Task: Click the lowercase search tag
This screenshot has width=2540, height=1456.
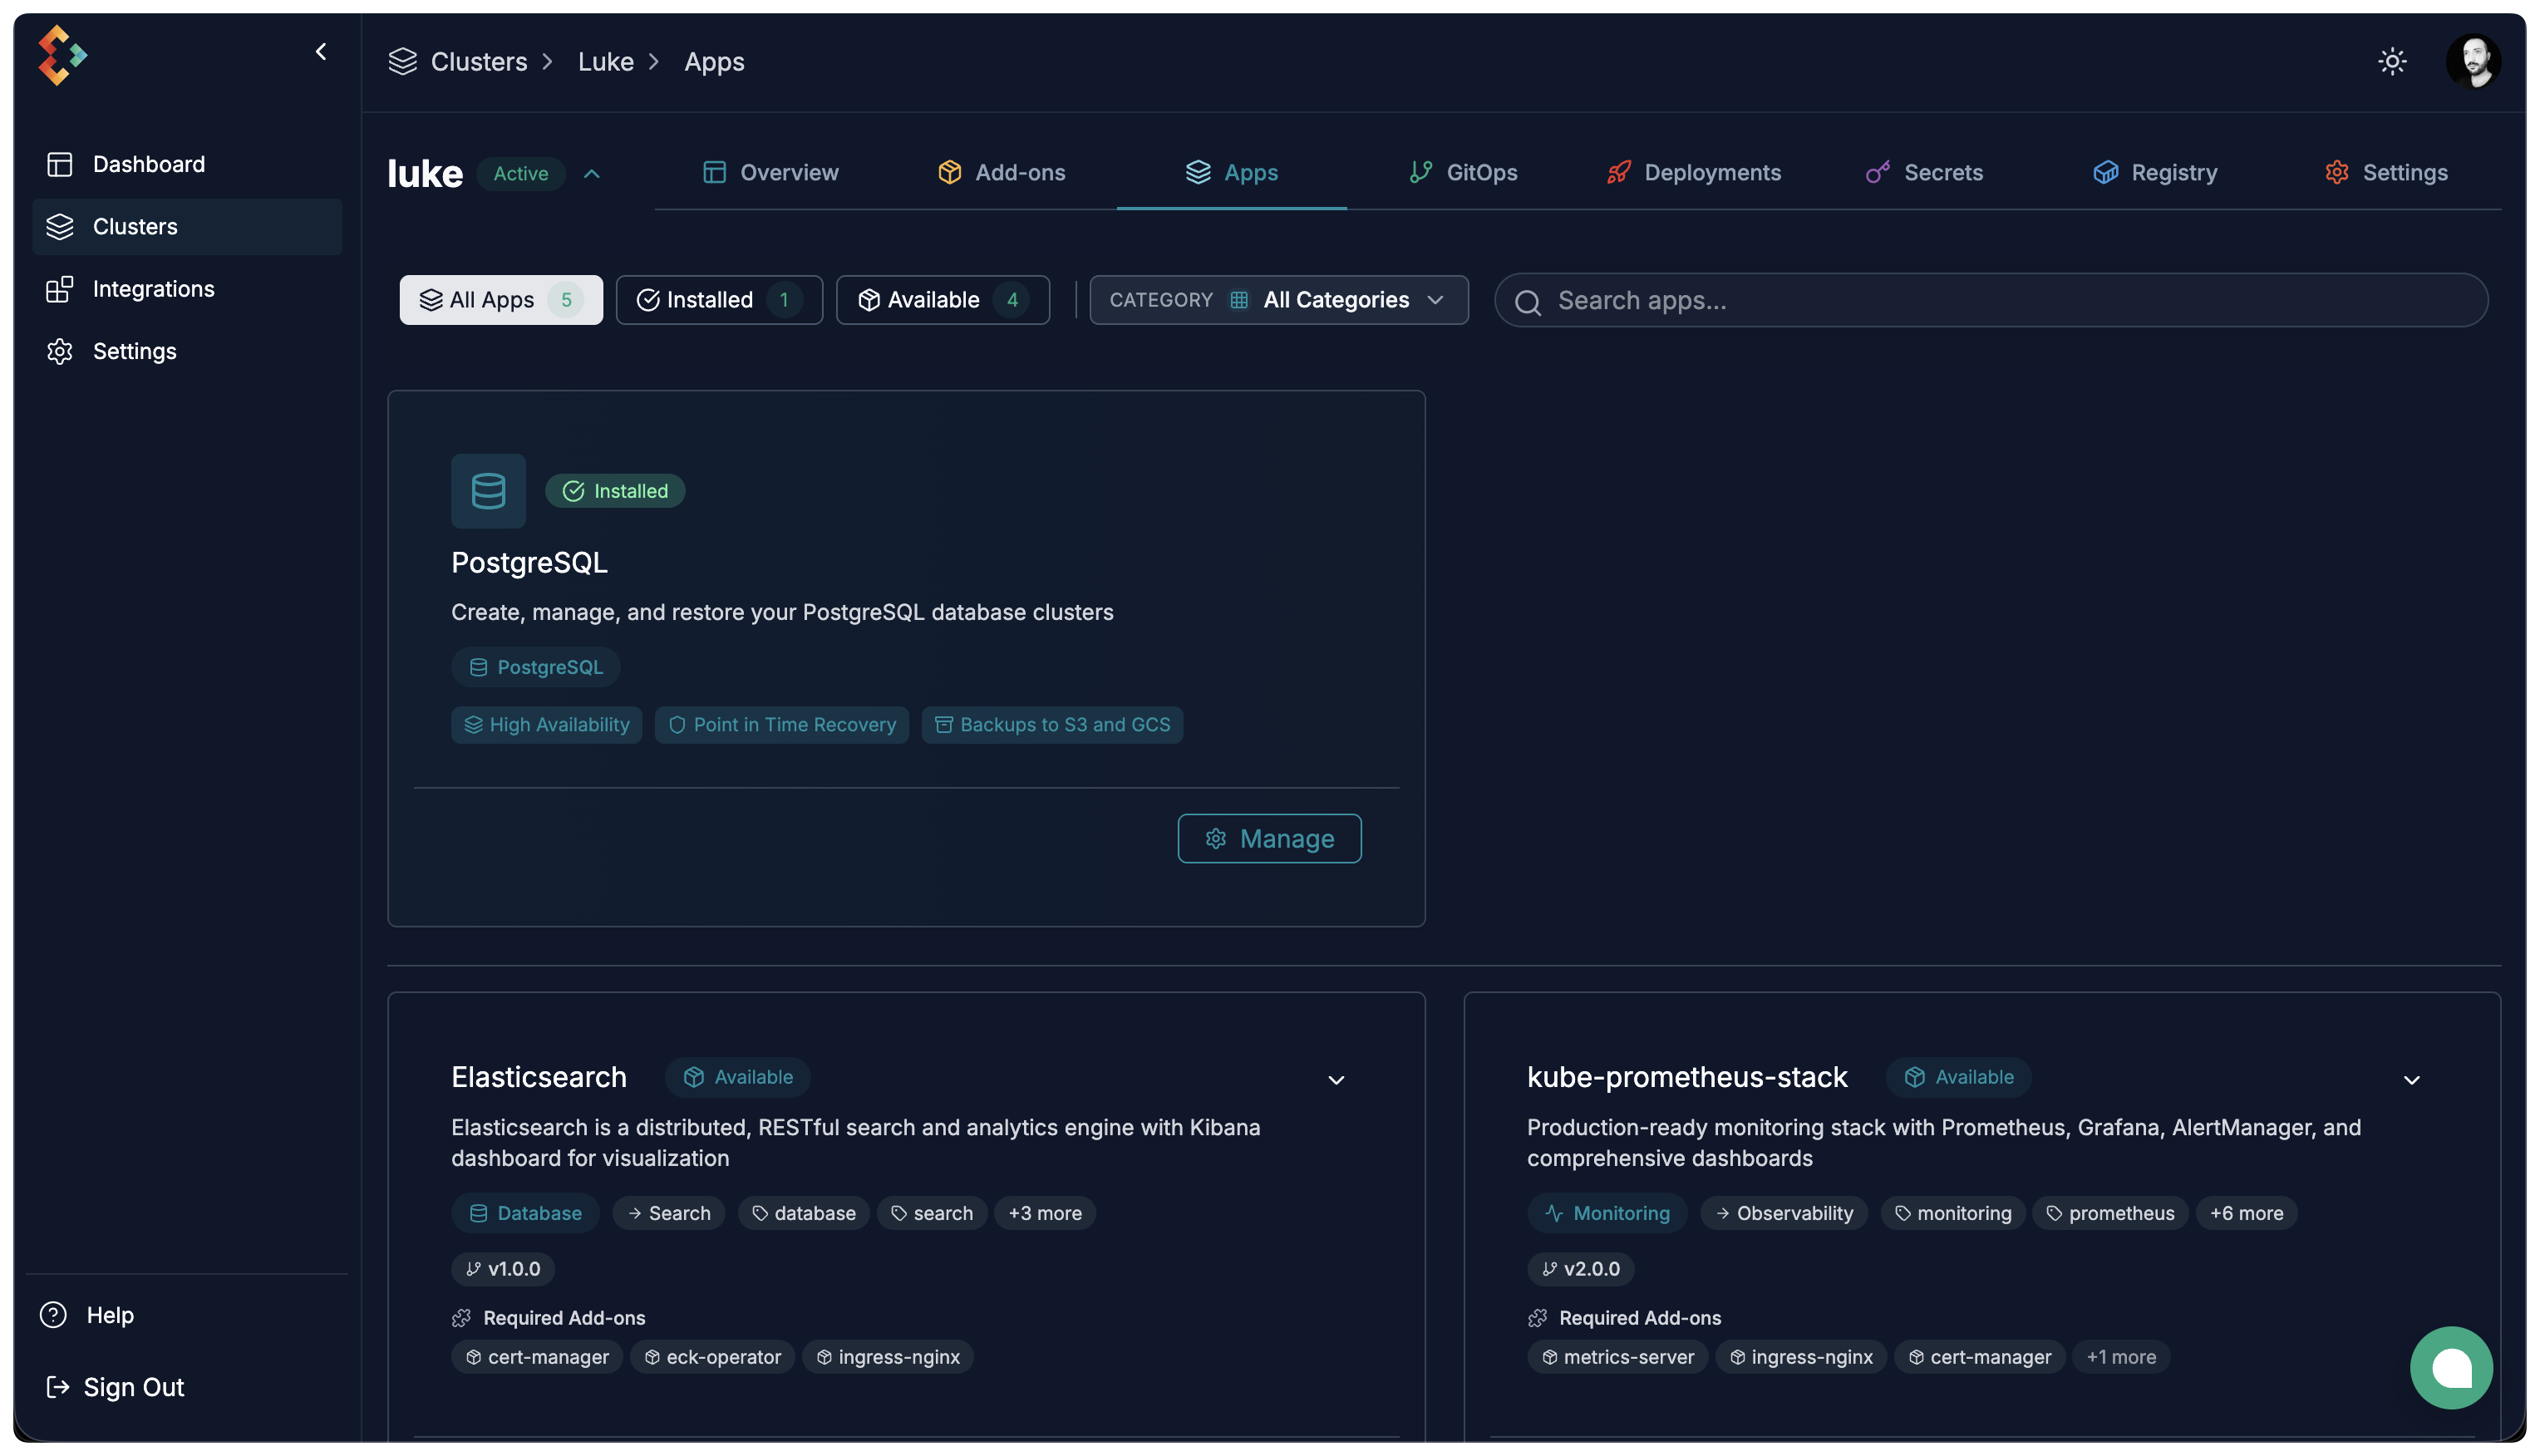Action: [x=931, y=1213]
